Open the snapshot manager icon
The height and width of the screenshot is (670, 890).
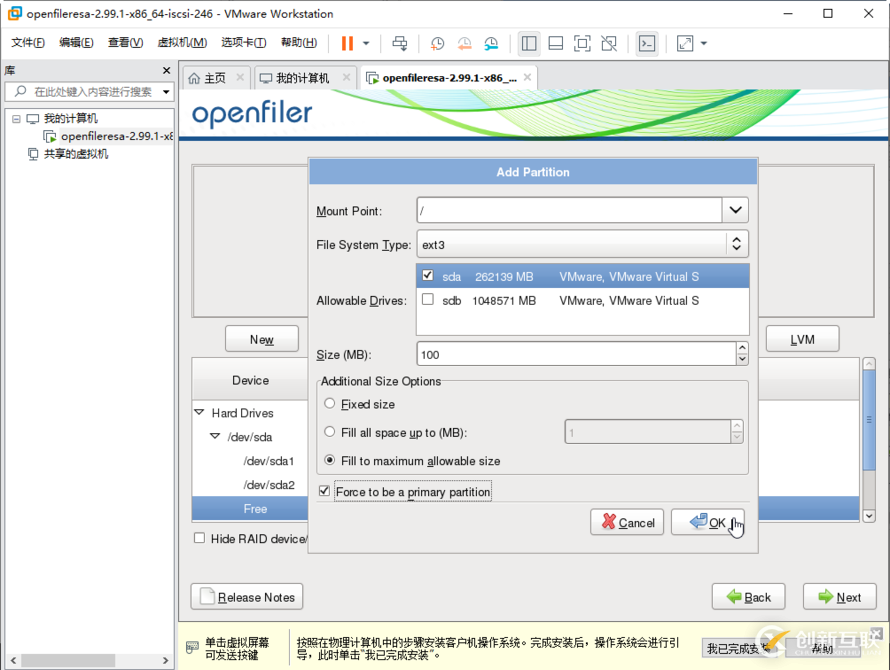tap(491, 43)
